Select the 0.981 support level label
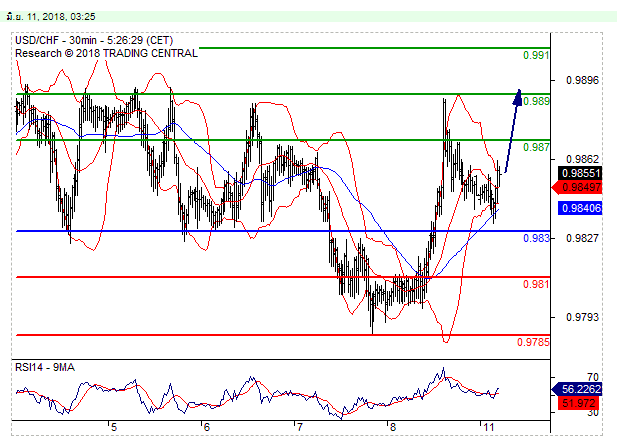This screenshot has height=446, width=617. point(536,284)
